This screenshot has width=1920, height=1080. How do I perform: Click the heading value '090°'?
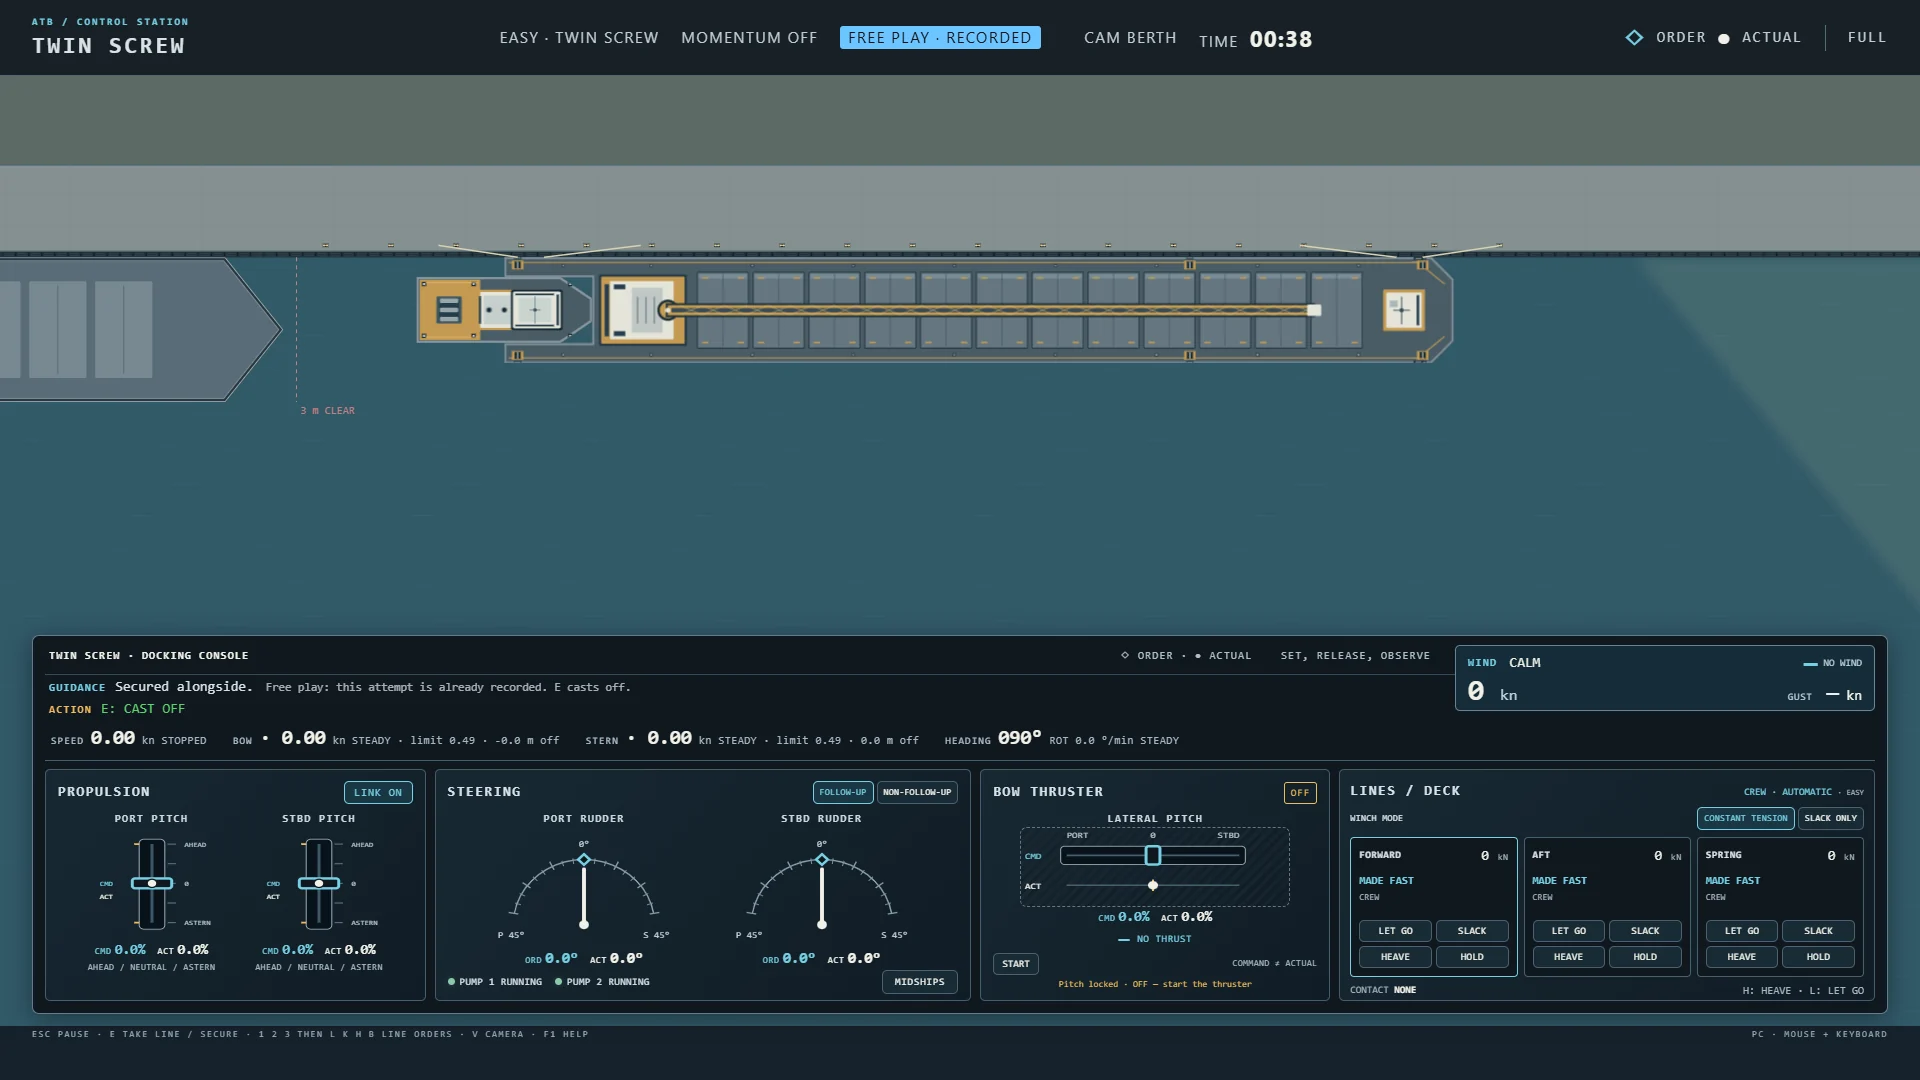(x=1019, y=738)
